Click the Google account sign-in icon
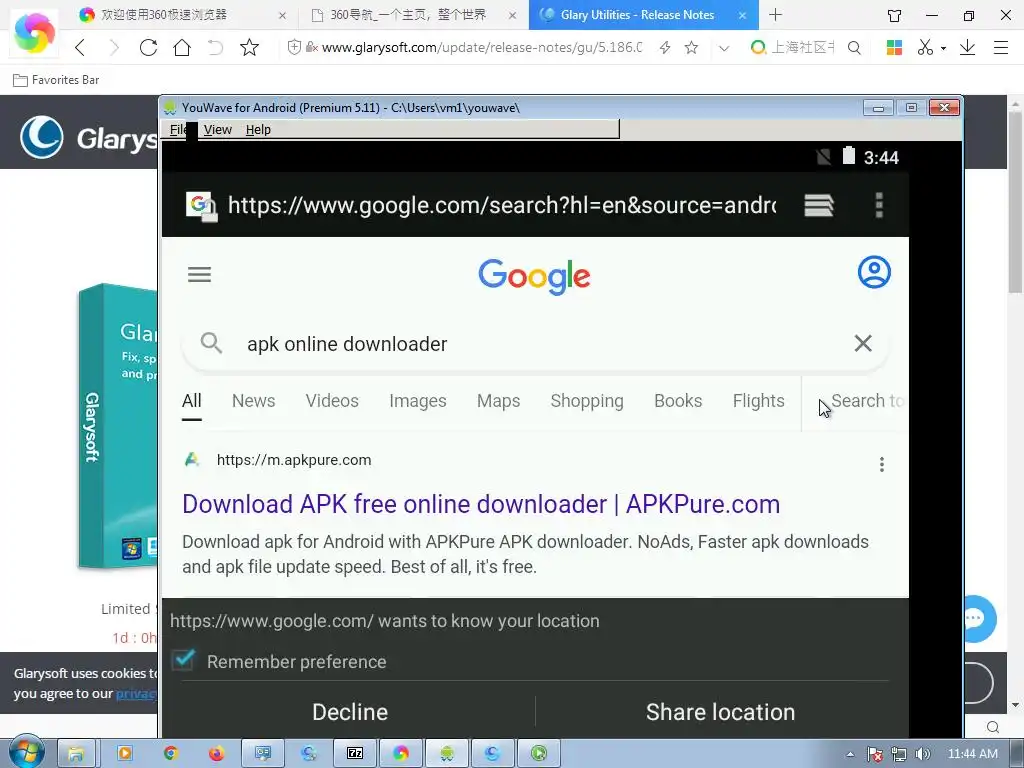The height and width of the screenshot is (768, 1024). (874, 272)
